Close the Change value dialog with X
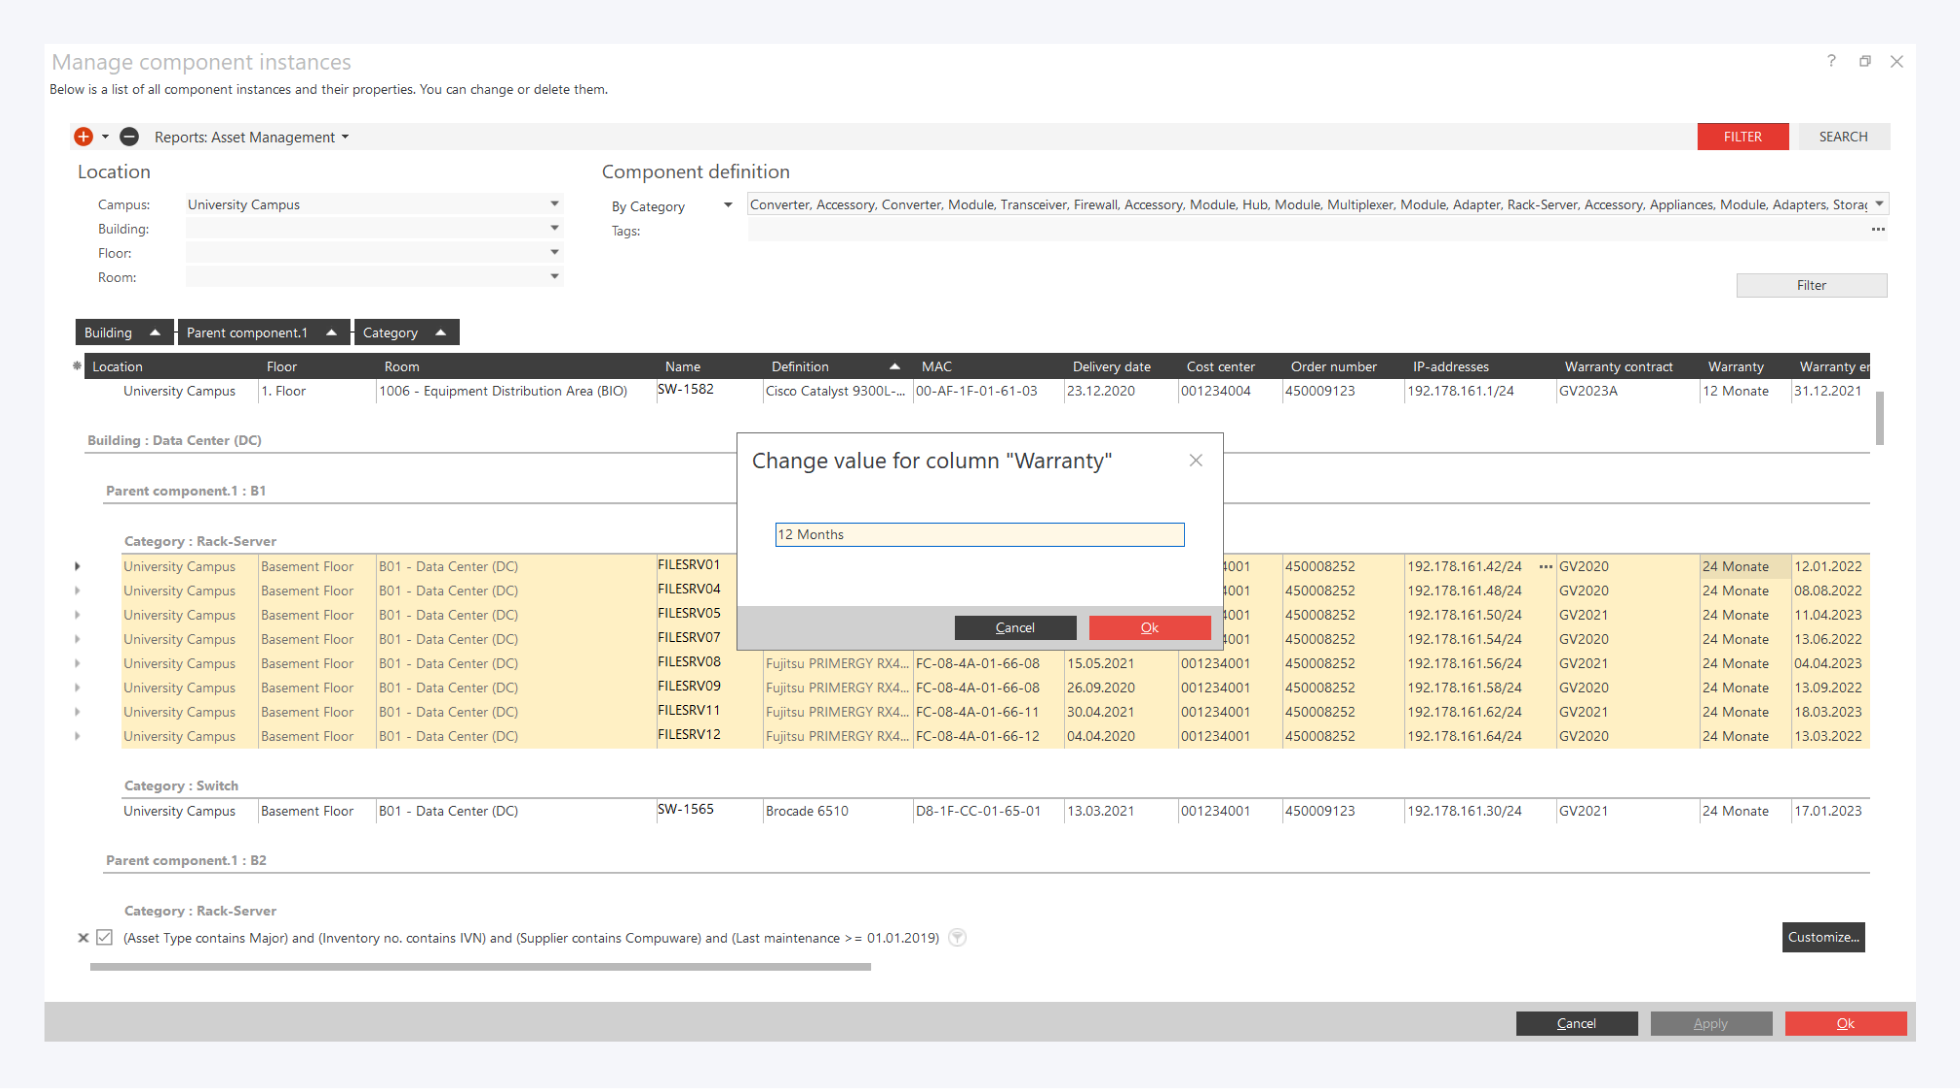This screenshot has height=1089, width=1960. pyautogui.click(x=1195, y=461)
